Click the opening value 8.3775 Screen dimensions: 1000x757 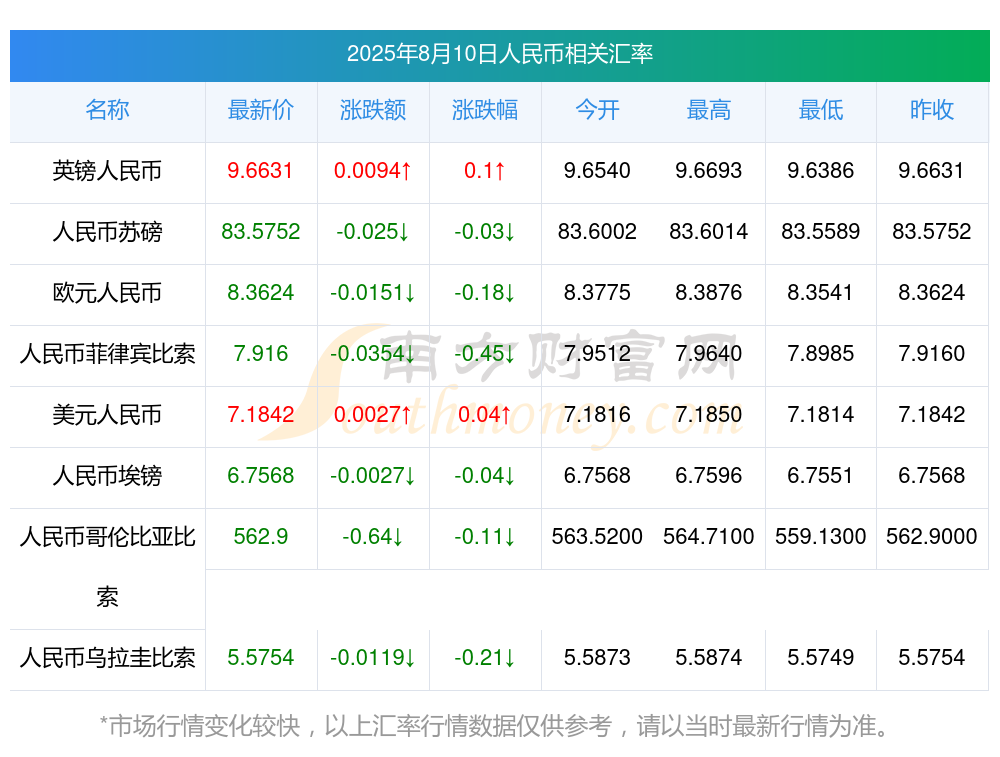tap(597, 293)
